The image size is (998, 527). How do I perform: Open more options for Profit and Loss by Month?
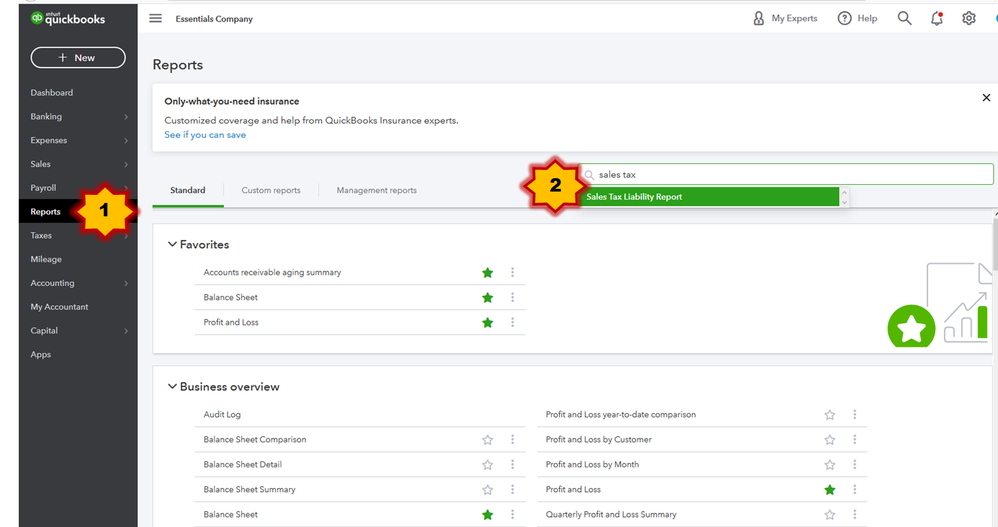point(854,464)
